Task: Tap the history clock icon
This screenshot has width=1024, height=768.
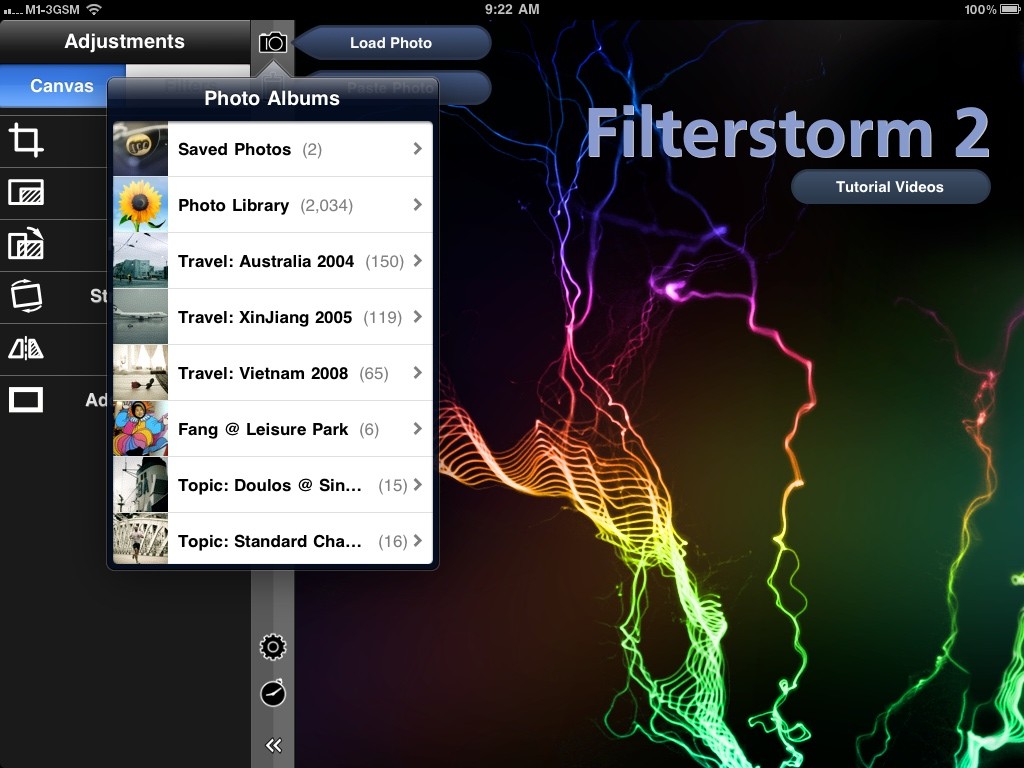Action: (273, 693)
